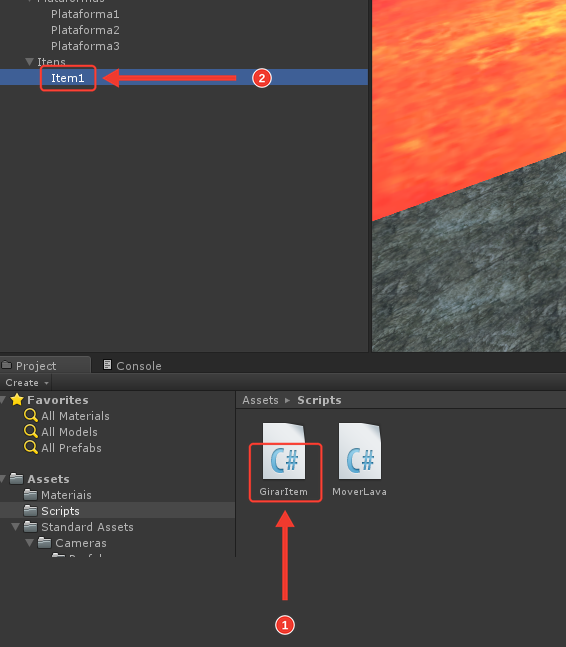566x647 pixels.
Task: Click the Console tab icon
Action: pos(107,365)
